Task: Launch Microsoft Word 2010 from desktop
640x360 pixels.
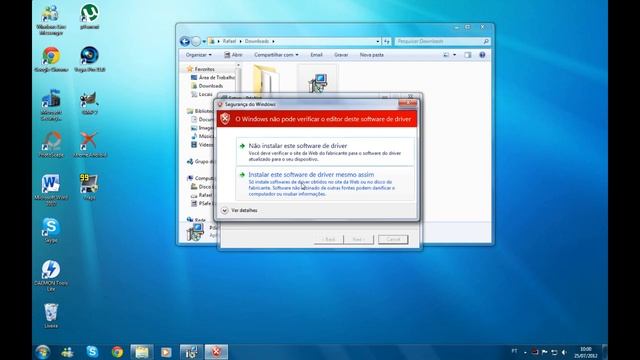Action: click(51, 190)
